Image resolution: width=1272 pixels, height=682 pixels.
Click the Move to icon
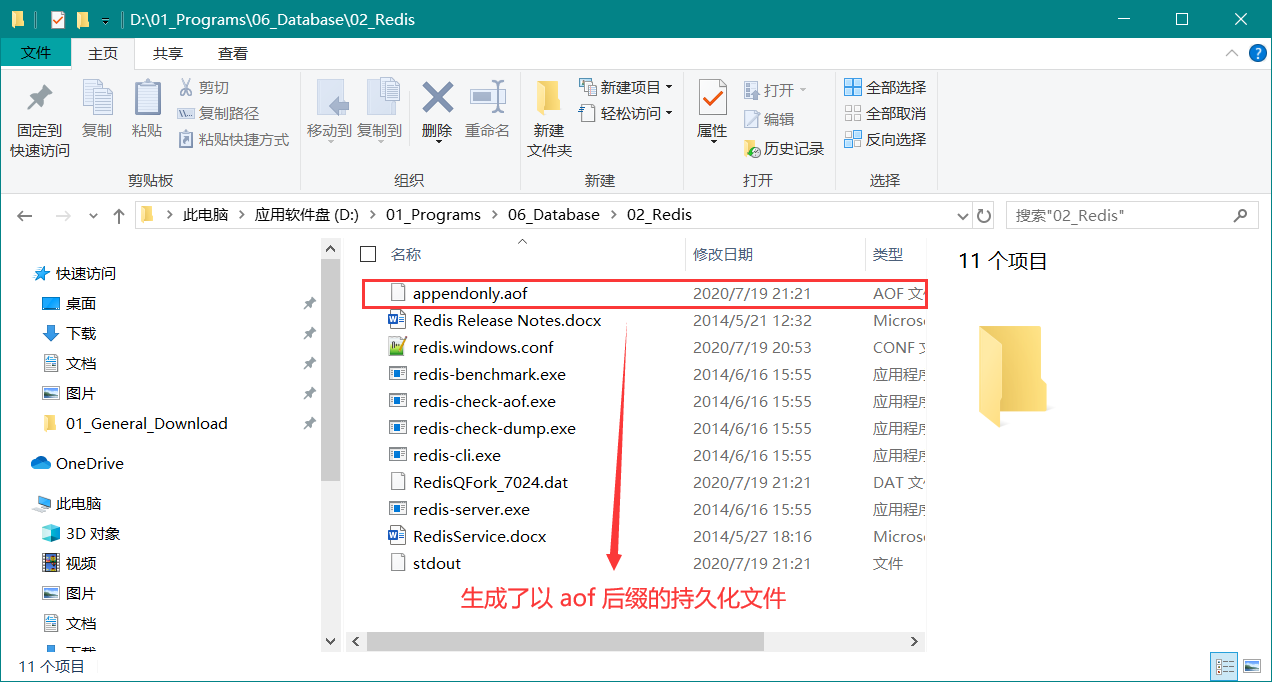[329, 100]
